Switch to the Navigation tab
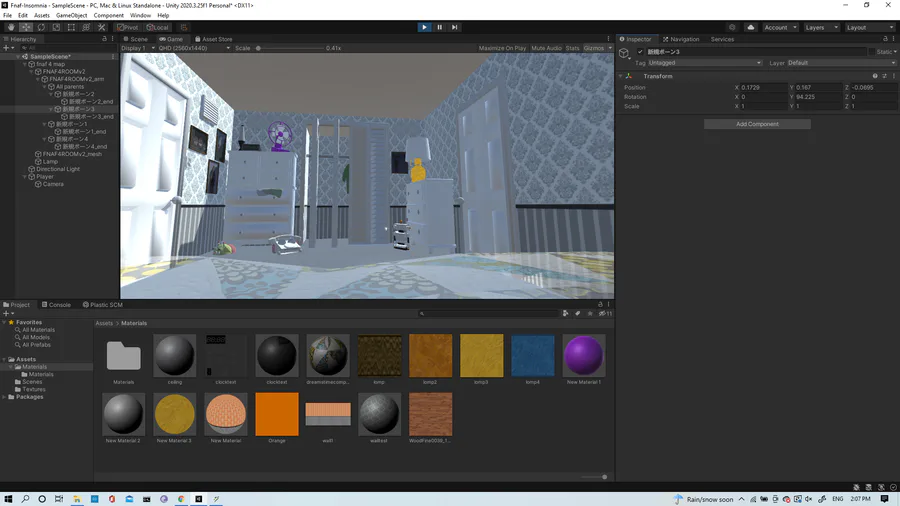Image resolution: width=900 pixels, height=506 pixels. point(681,39)
